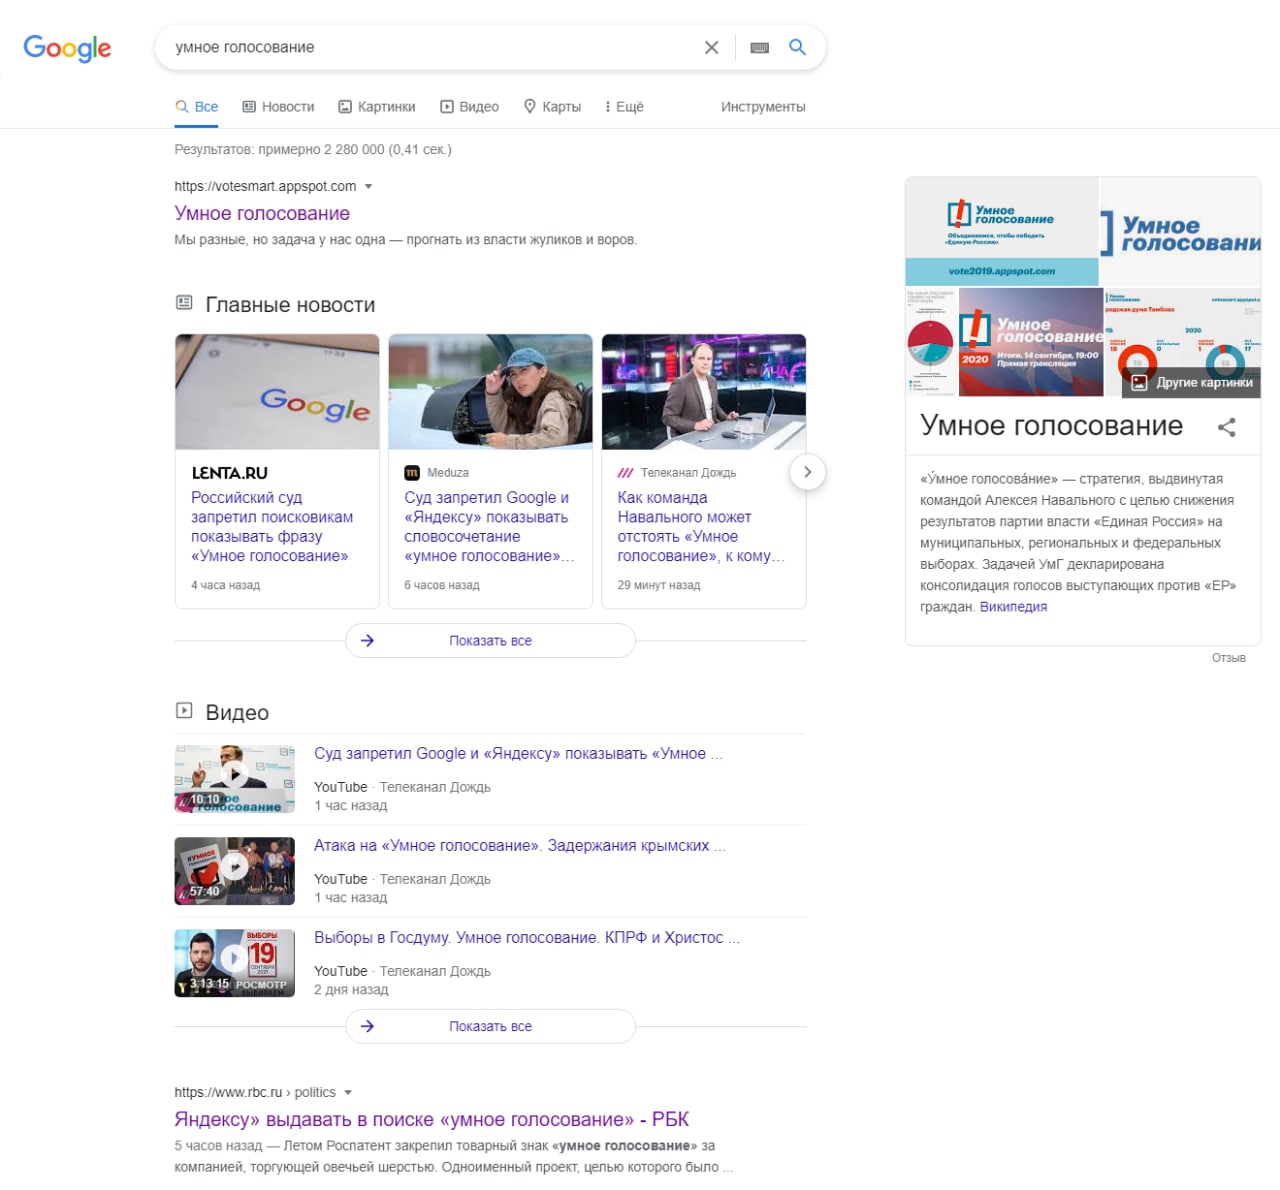This screenshot has height=1190, width=1280.
Task: Click the Meduza source icon
Action: click(411, 473)
